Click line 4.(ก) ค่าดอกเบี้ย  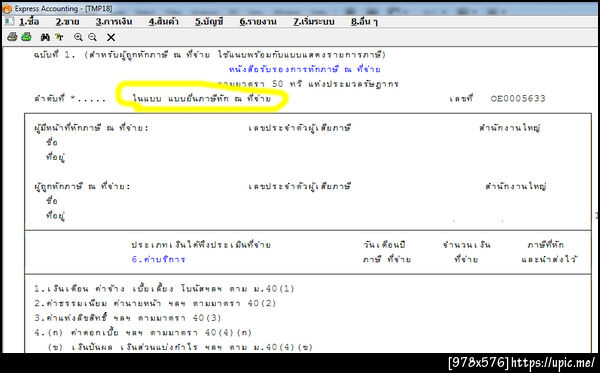coord(143,332)
